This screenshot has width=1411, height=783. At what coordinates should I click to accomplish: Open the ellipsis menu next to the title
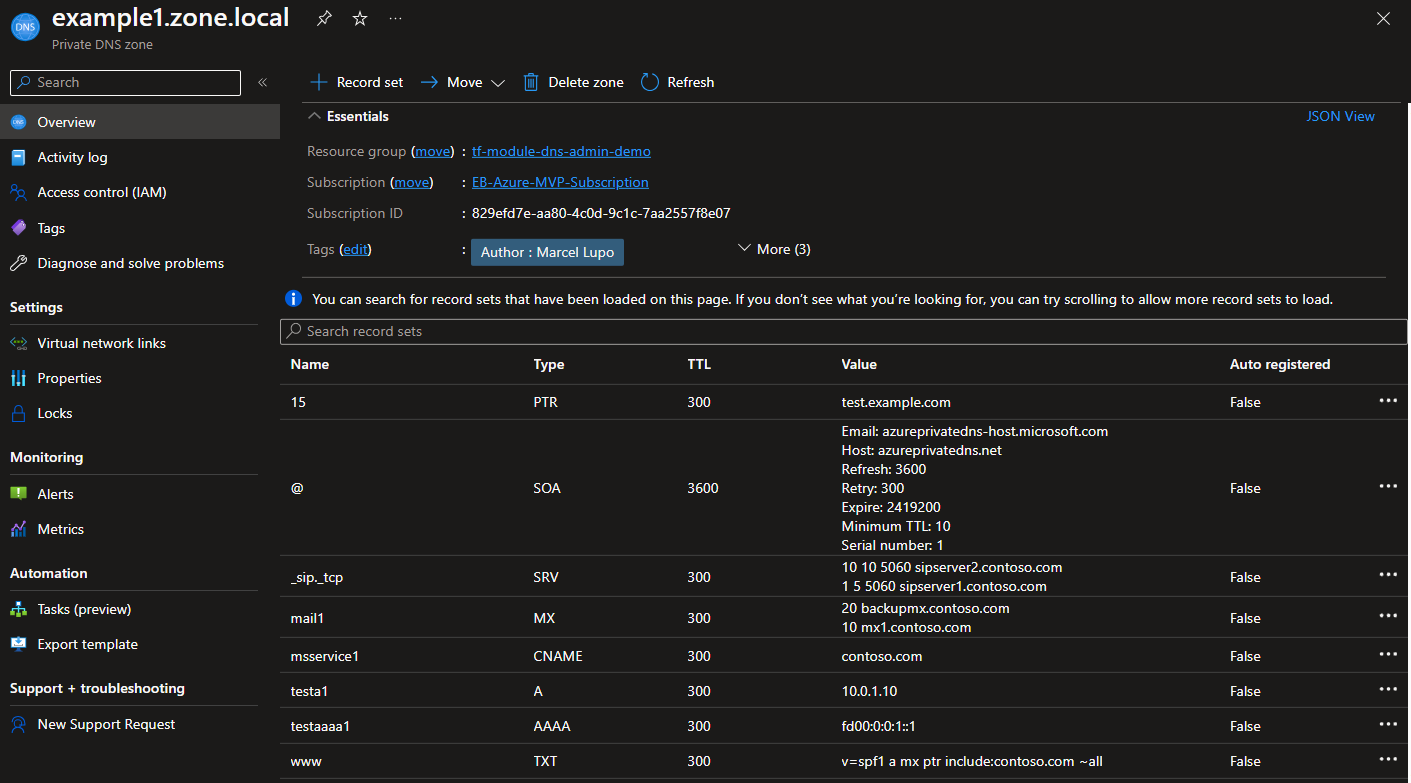click(396, 18)
